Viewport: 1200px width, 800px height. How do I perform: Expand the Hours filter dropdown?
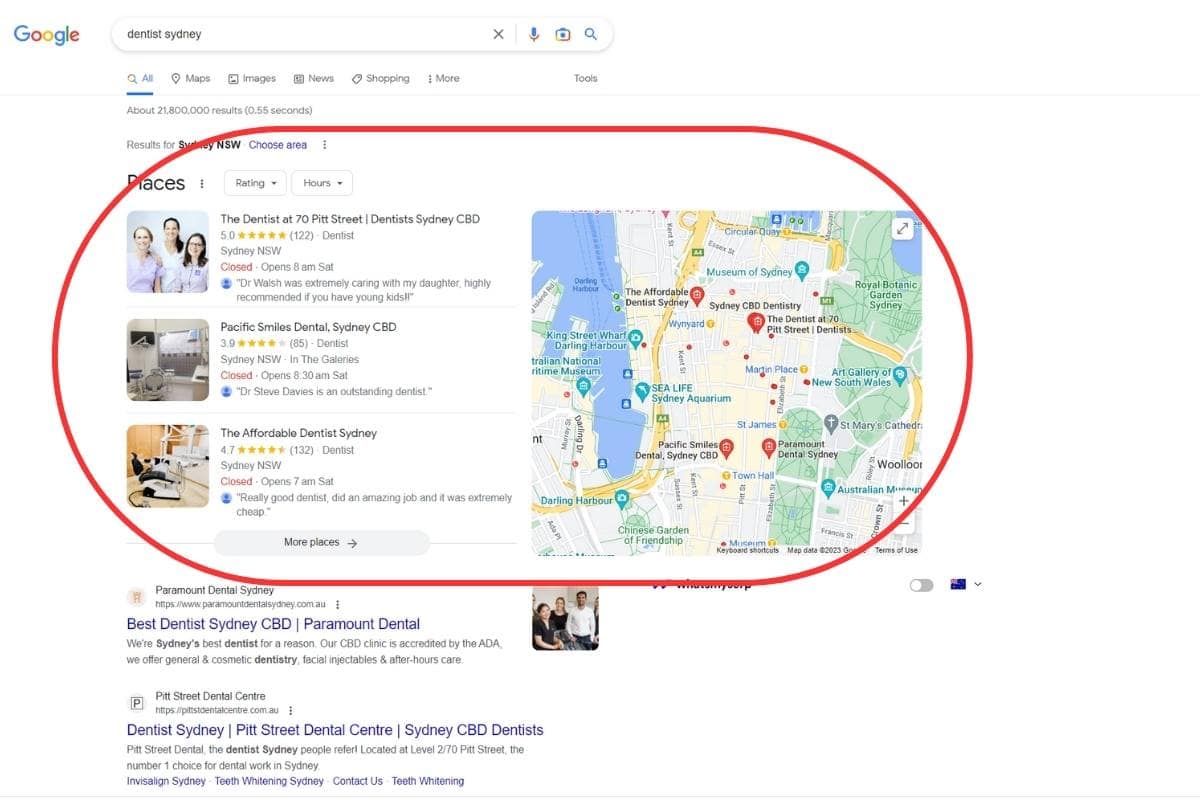click(x=323, y=183)
